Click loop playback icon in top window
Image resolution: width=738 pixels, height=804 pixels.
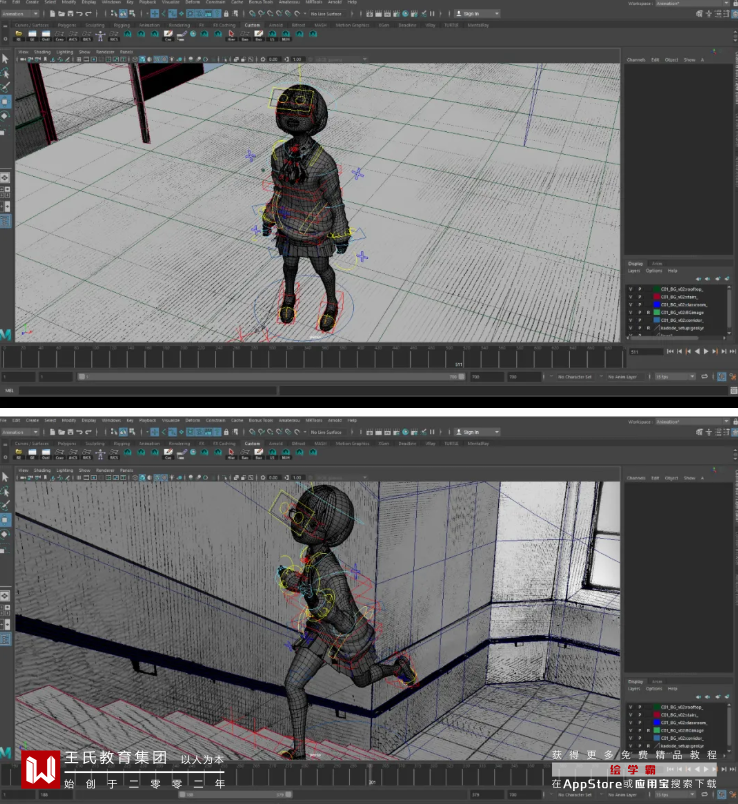click(704, 376)
